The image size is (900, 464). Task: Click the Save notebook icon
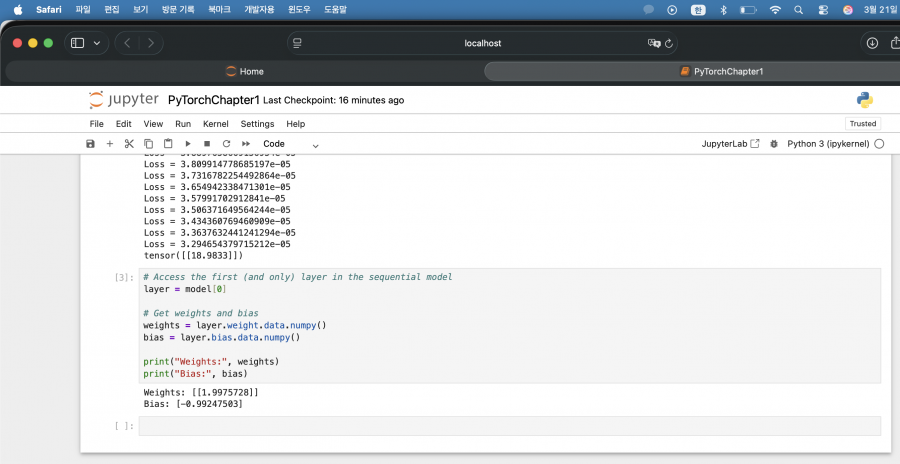[90, 144]
